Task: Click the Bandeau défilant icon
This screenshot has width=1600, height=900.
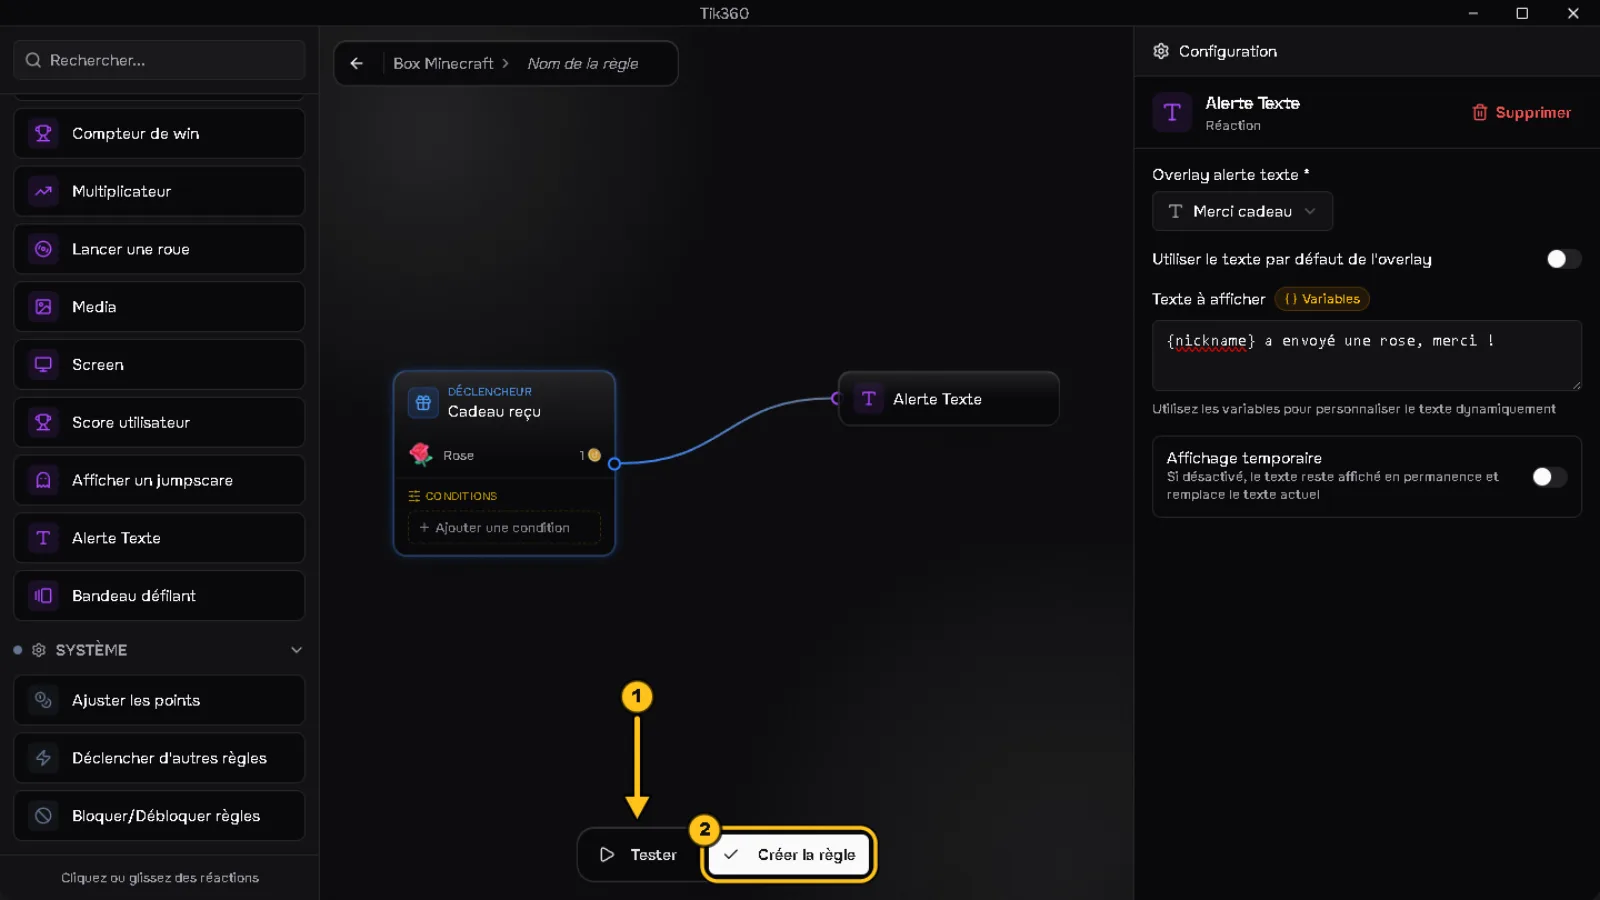Action: point(43,596)
